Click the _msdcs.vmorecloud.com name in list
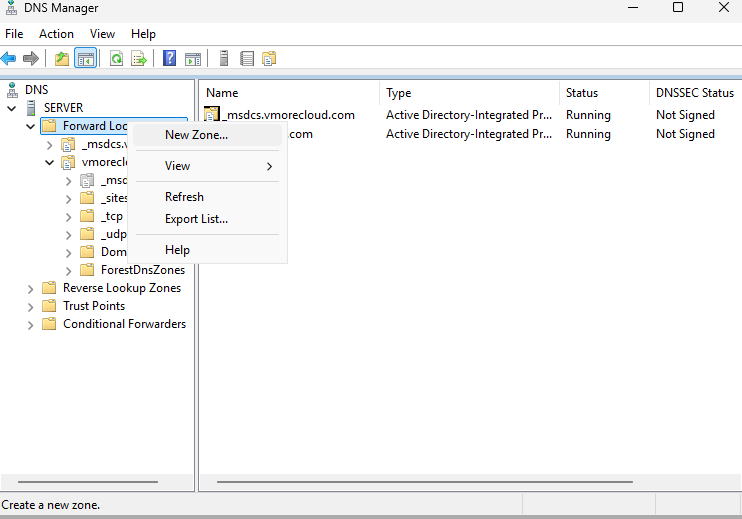Viewport: 742px width, 519px height. click(289, 115)
